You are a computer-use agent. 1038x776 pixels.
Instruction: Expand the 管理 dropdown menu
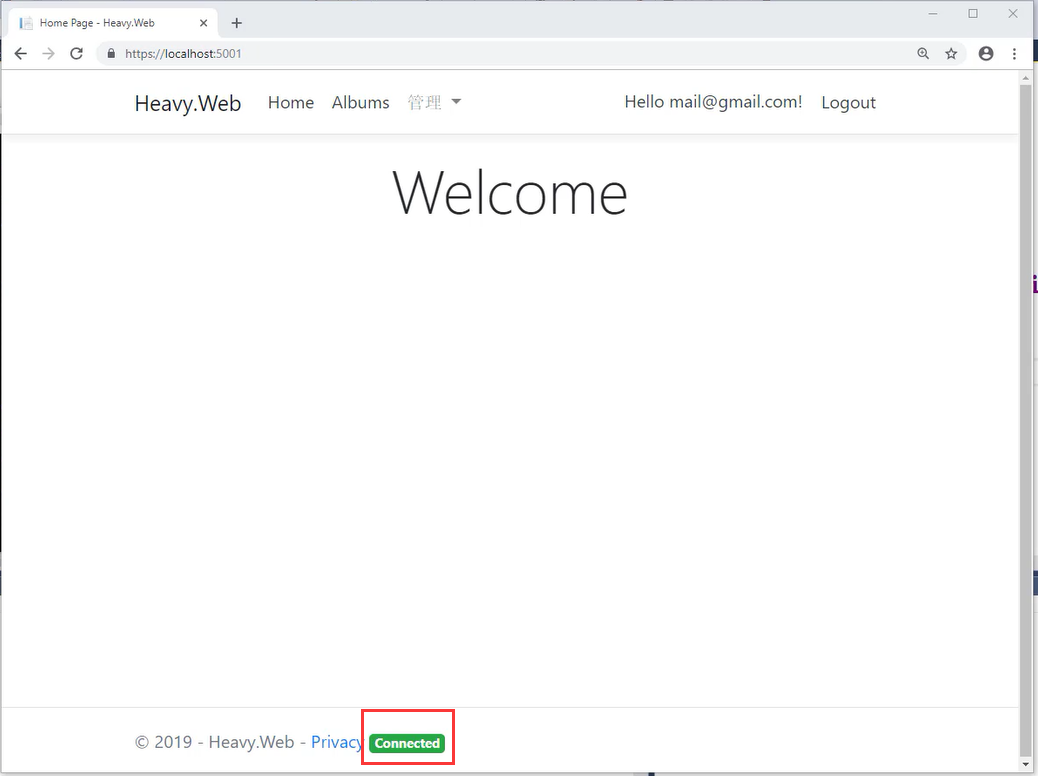pyautogui.click(x=434, y=102)
